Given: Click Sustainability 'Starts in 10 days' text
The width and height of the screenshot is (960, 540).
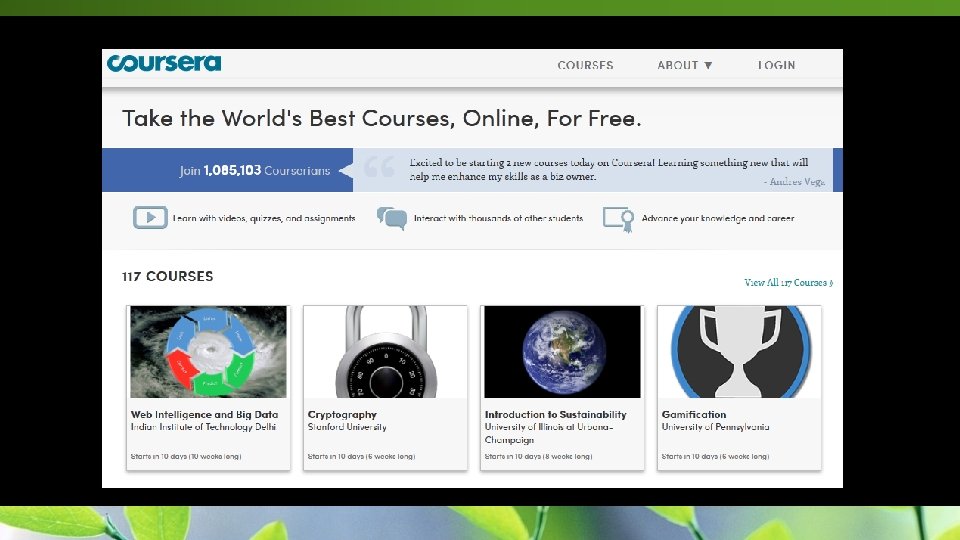Looking at the screenshot, I should point(538,456).
